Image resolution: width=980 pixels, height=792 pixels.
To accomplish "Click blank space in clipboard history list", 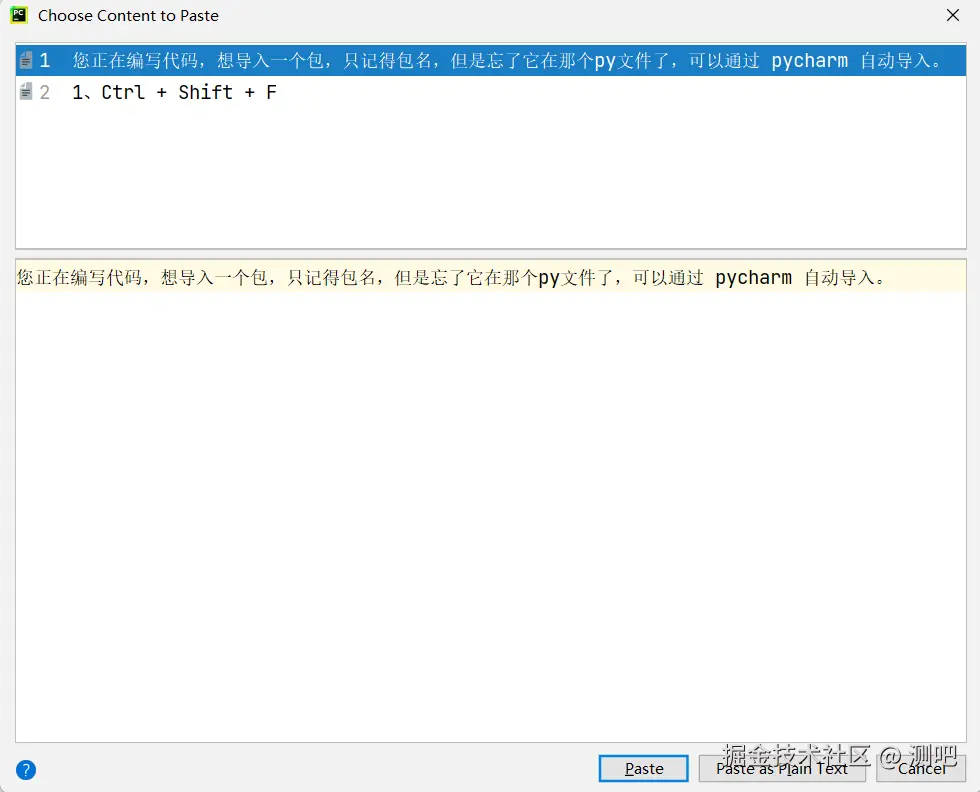I will [491, 178].
